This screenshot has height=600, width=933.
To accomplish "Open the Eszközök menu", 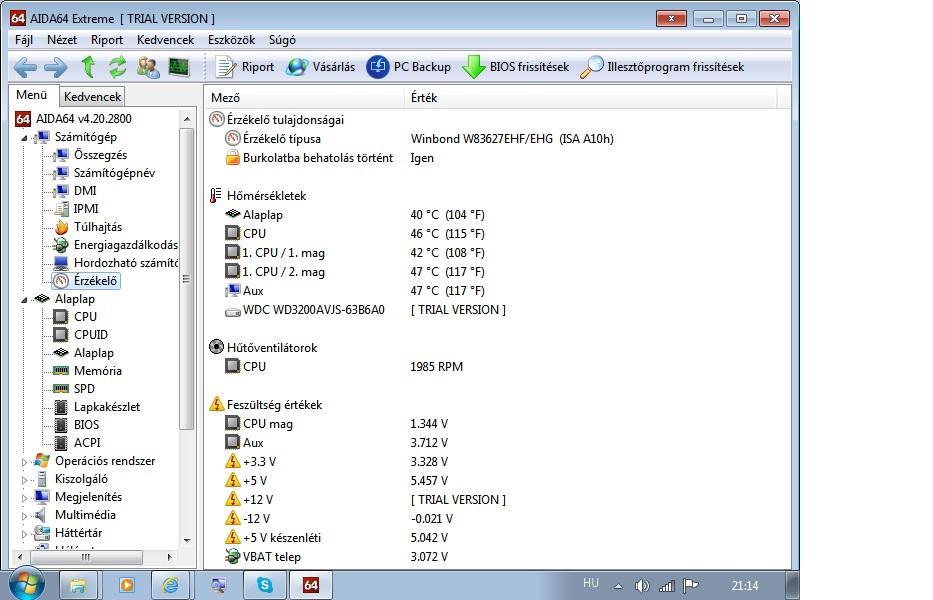I will click(231, 40).
